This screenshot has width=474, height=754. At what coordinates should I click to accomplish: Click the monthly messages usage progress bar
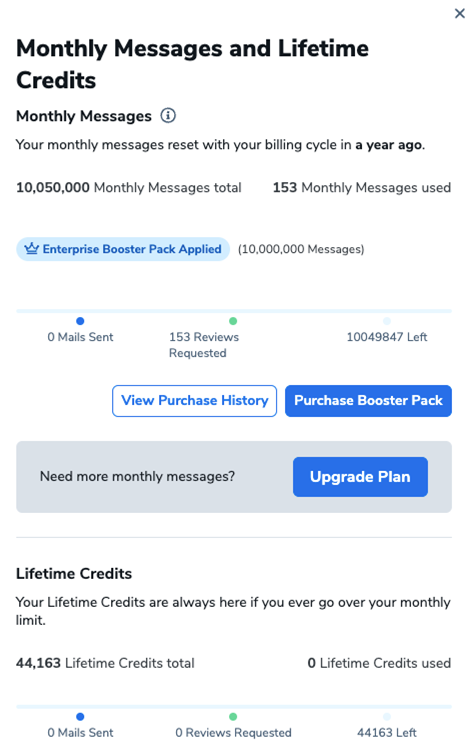tap(234, 311)
